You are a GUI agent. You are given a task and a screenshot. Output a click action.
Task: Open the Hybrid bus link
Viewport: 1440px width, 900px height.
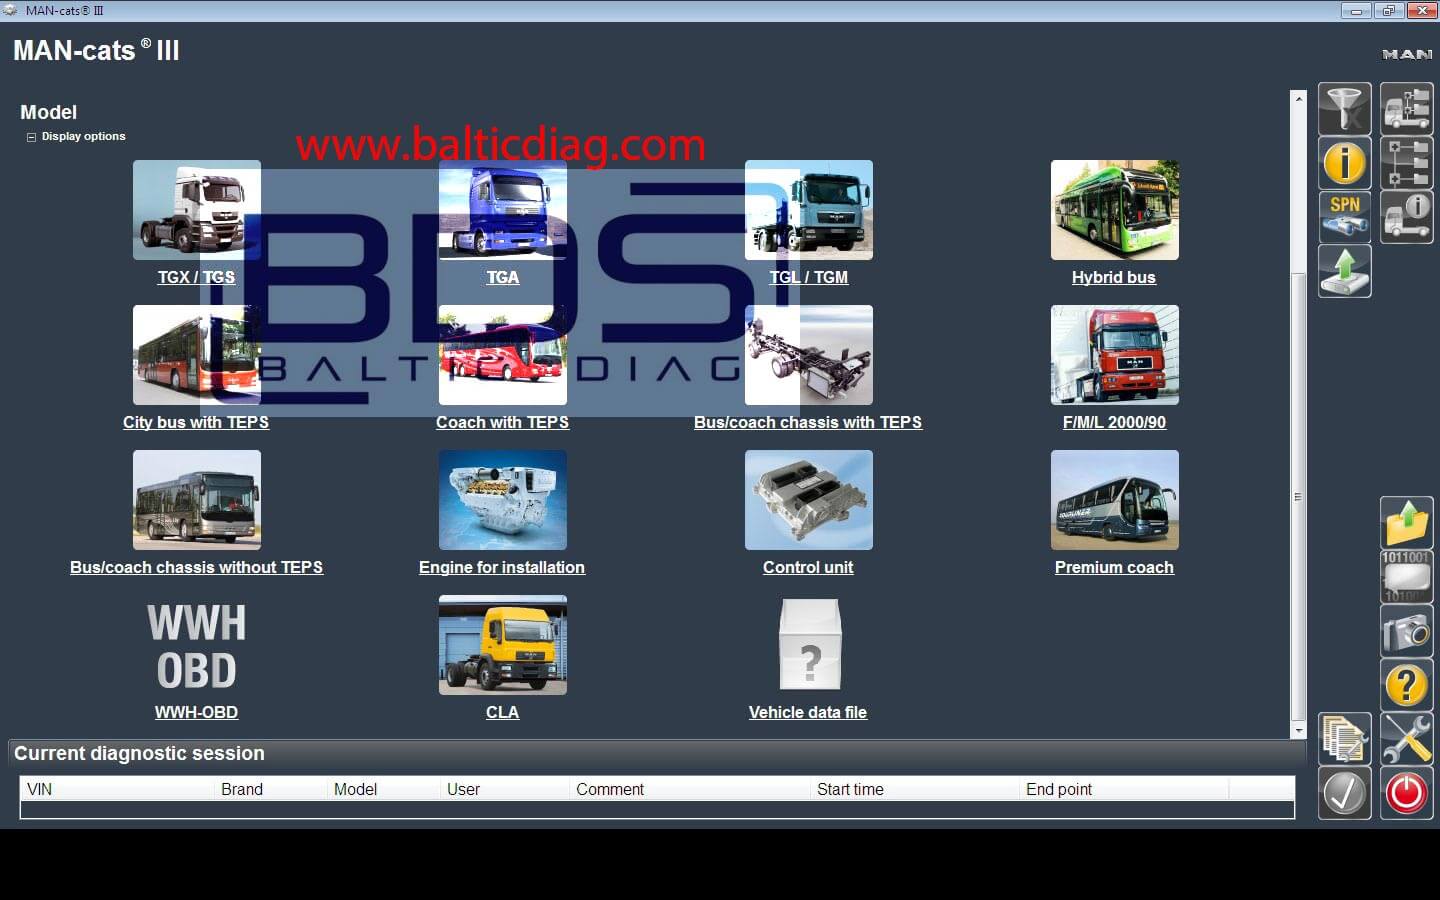[1114, 277]
